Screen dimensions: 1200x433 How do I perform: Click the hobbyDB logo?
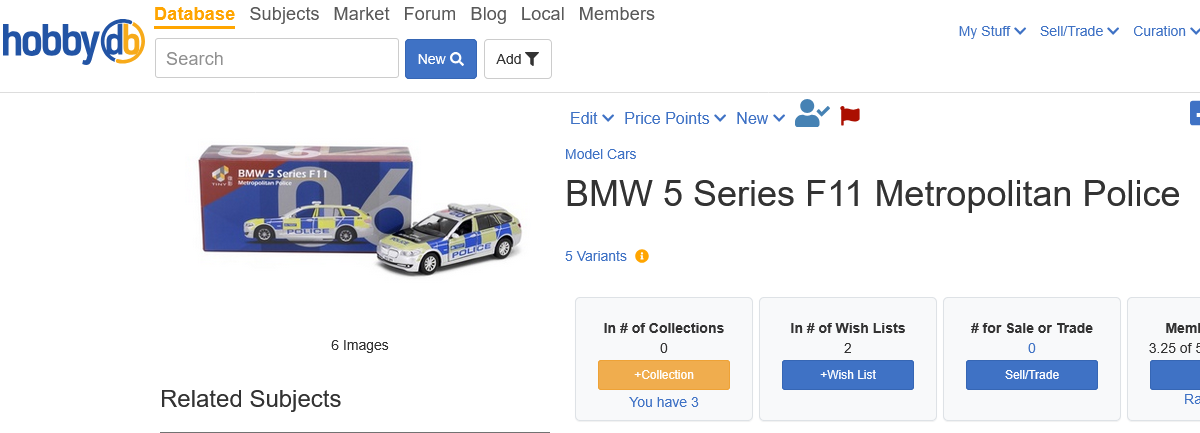72,40
